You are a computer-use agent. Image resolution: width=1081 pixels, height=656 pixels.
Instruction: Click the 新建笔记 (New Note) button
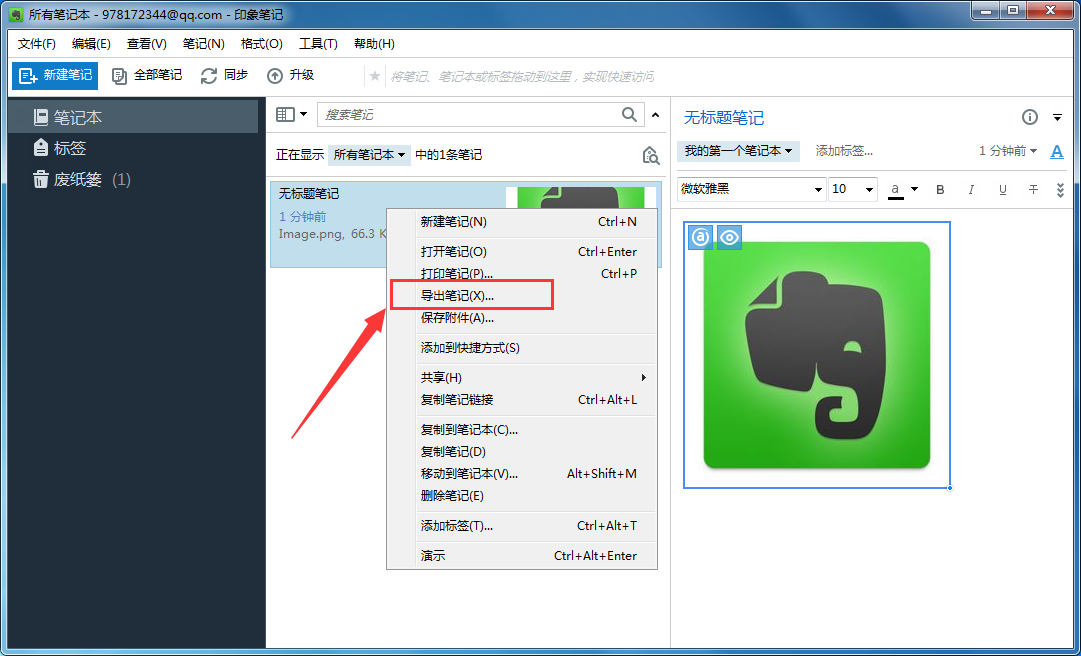click(x=54, y=75)
